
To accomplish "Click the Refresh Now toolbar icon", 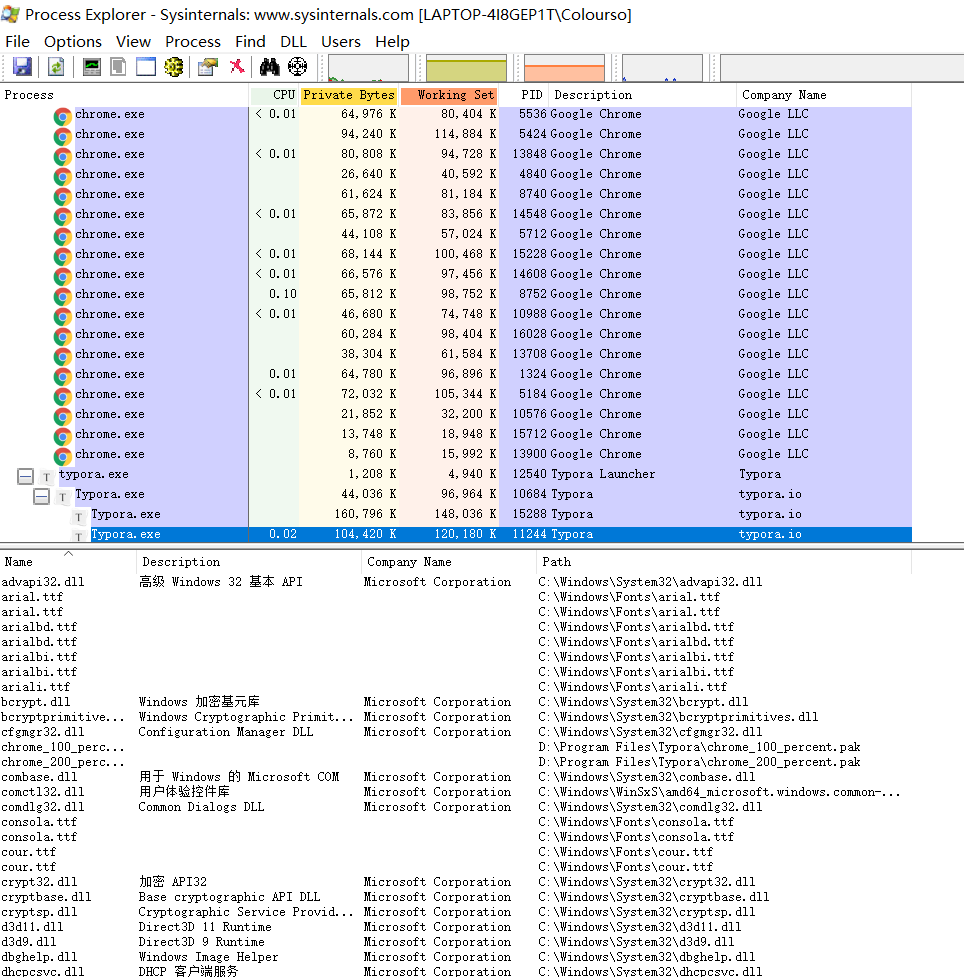I will click(x=56, y=67).
